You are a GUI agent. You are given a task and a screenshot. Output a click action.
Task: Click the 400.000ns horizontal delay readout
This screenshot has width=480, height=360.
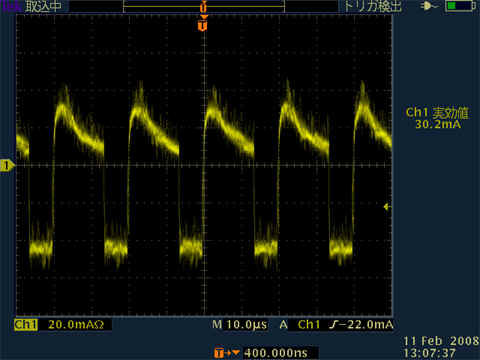click(276, 353)
